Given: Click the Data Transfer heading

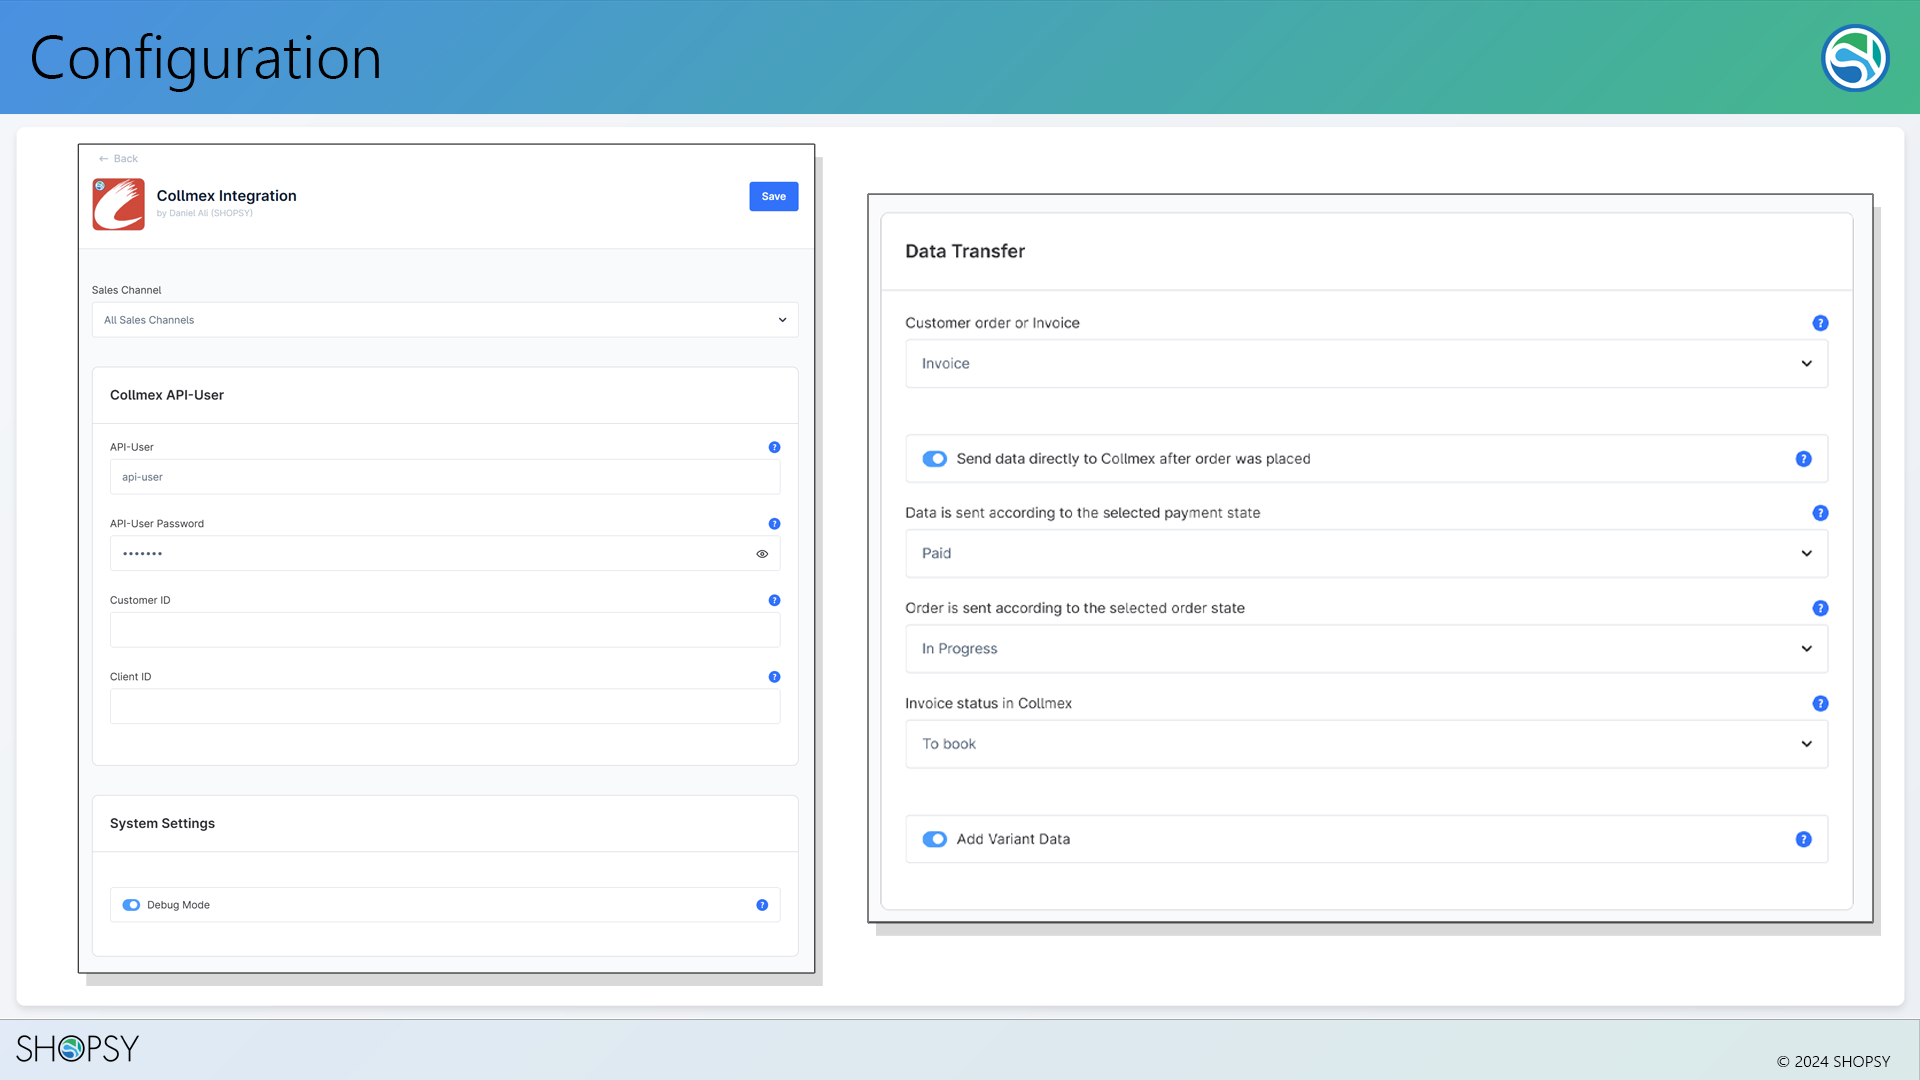Looking at the screenshot, I should [965, 252].
